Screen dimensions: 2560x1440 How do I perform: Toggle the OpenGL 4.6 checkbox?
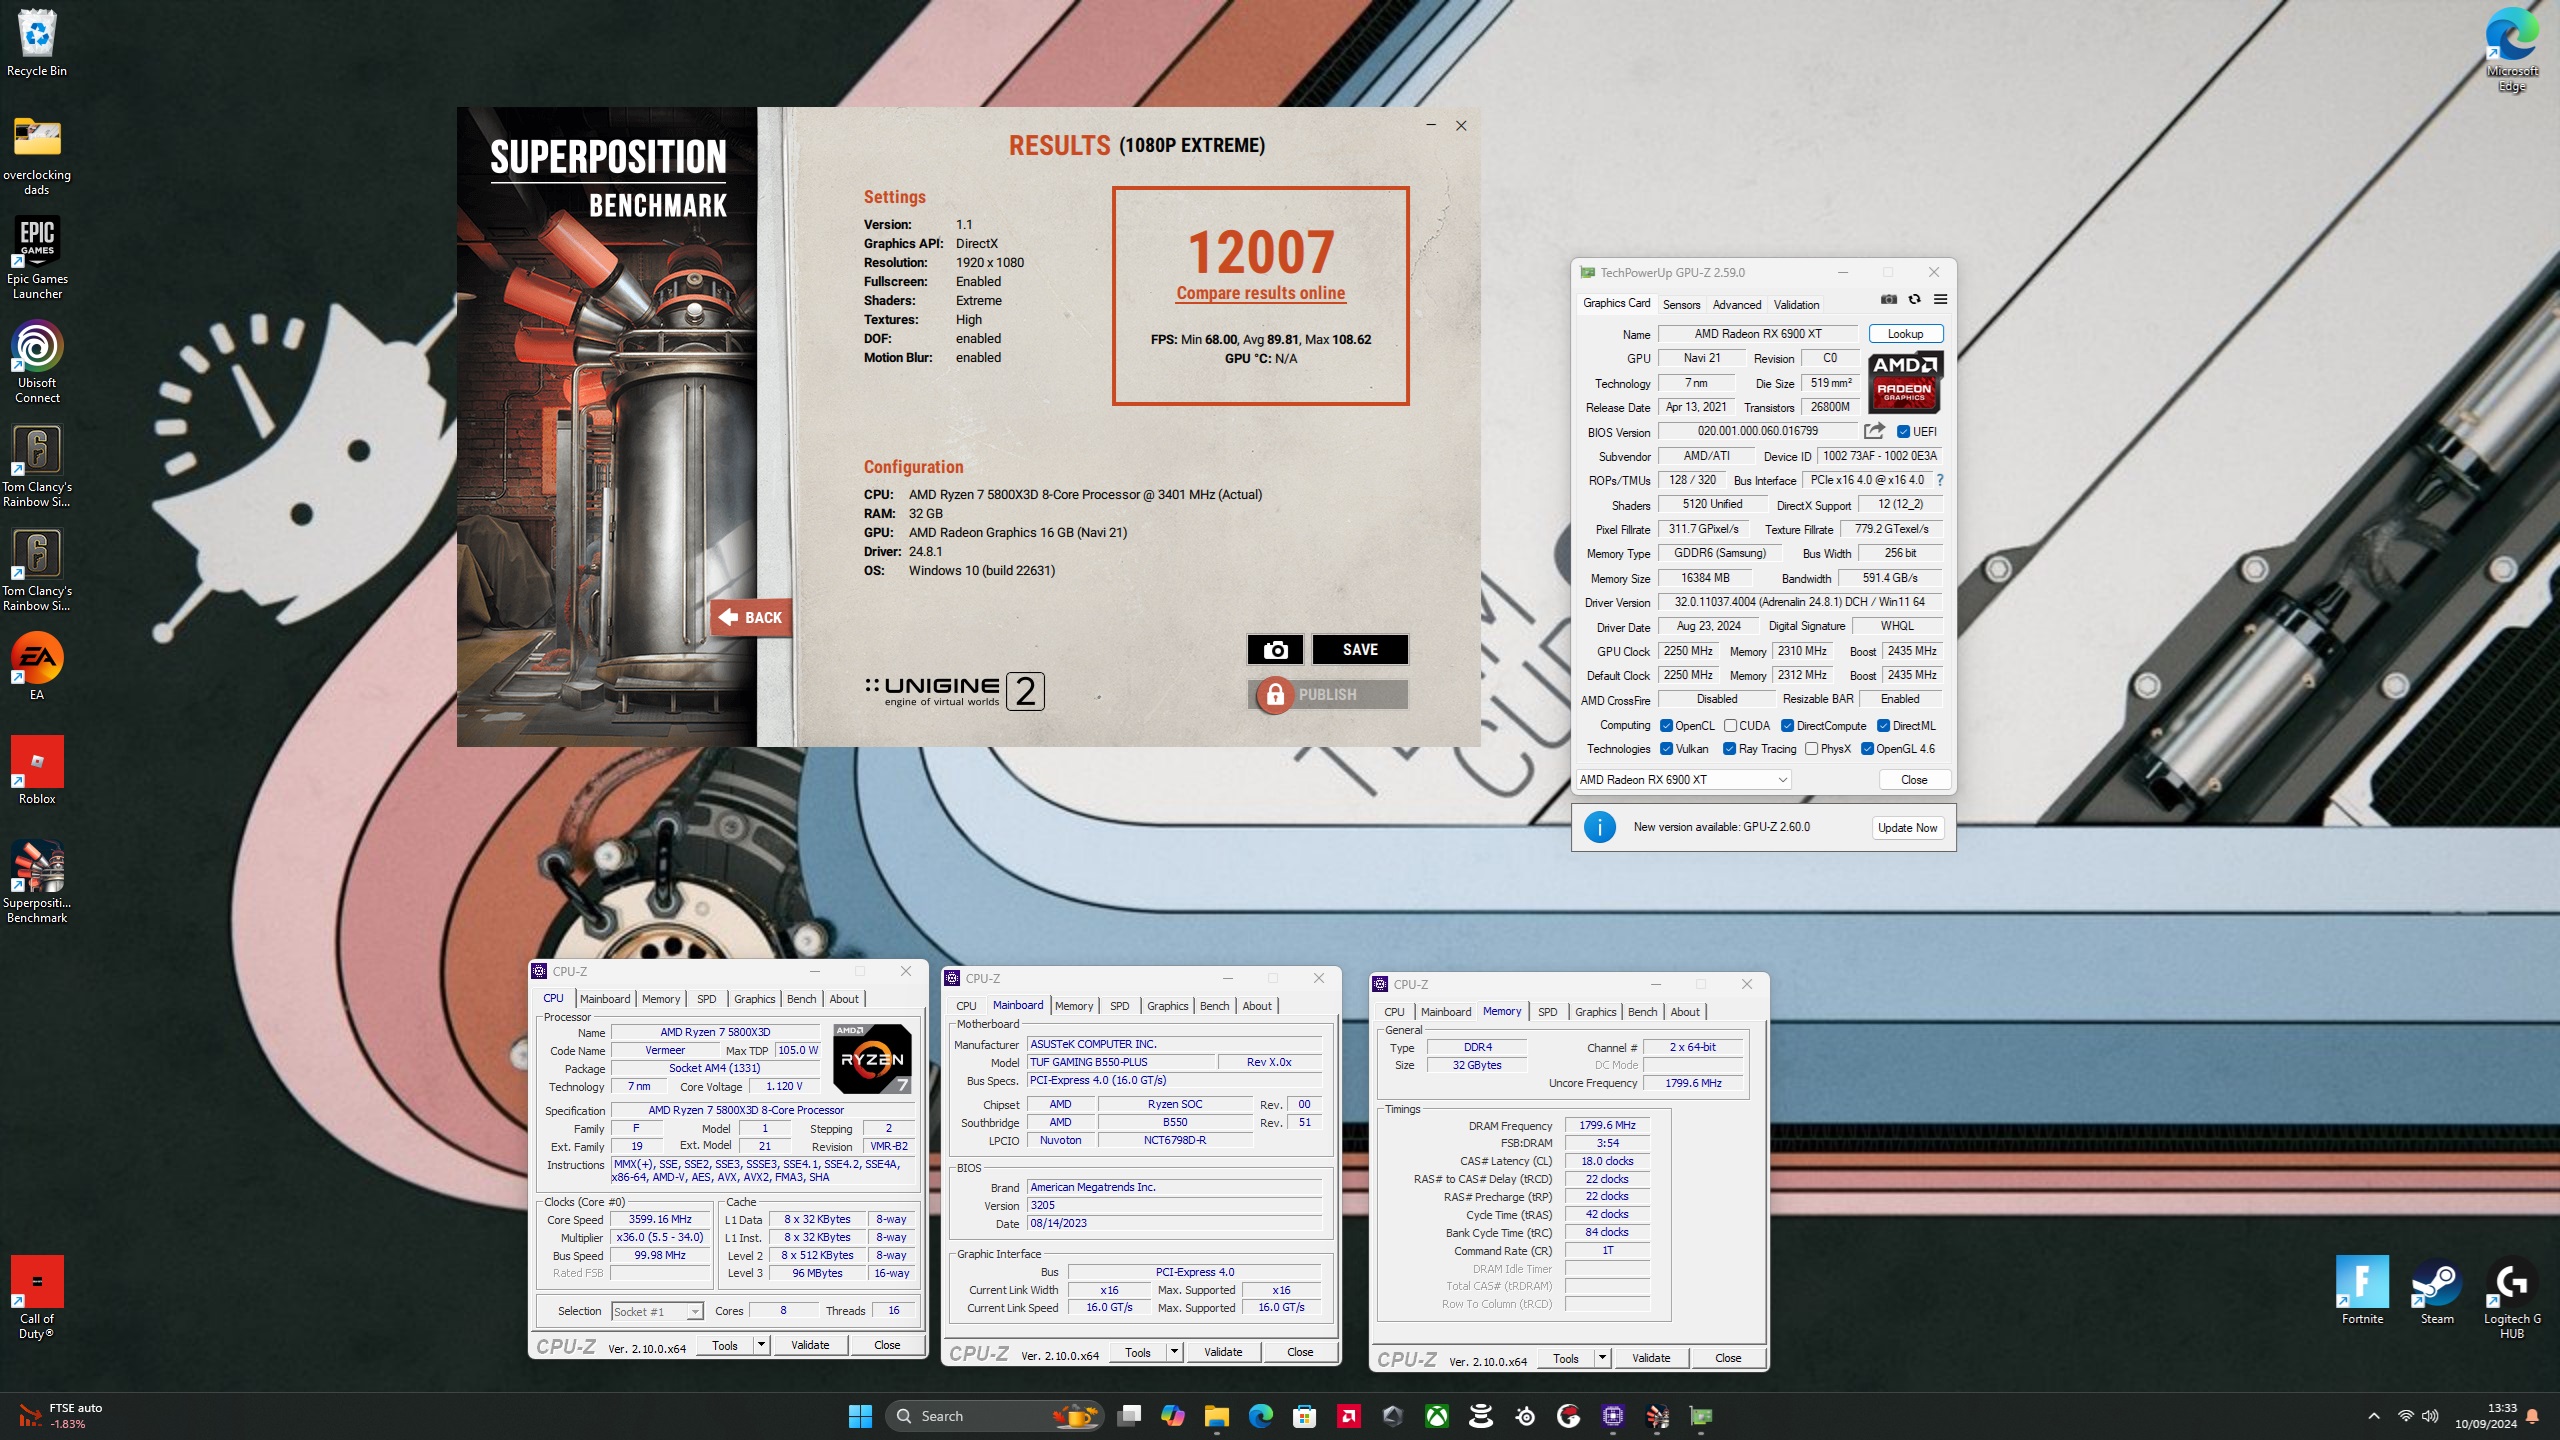tap(1867, 749)
